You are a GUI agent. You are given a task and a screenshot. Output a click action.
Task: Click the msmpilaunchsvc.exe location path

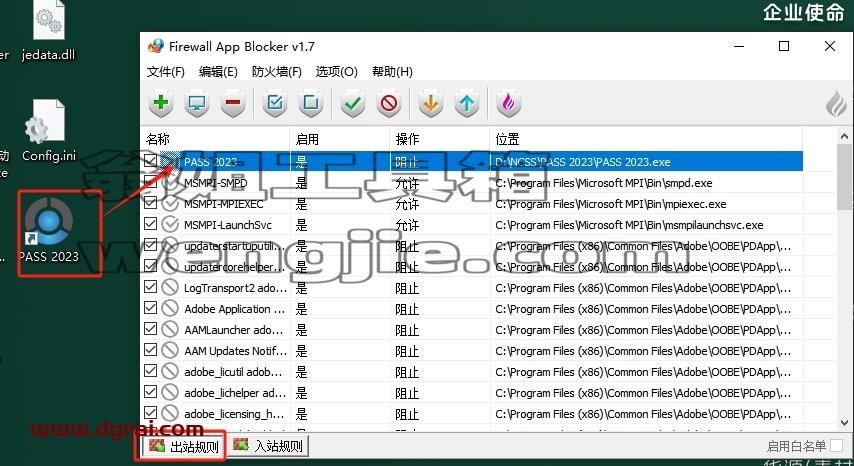(x=629, y=225)
